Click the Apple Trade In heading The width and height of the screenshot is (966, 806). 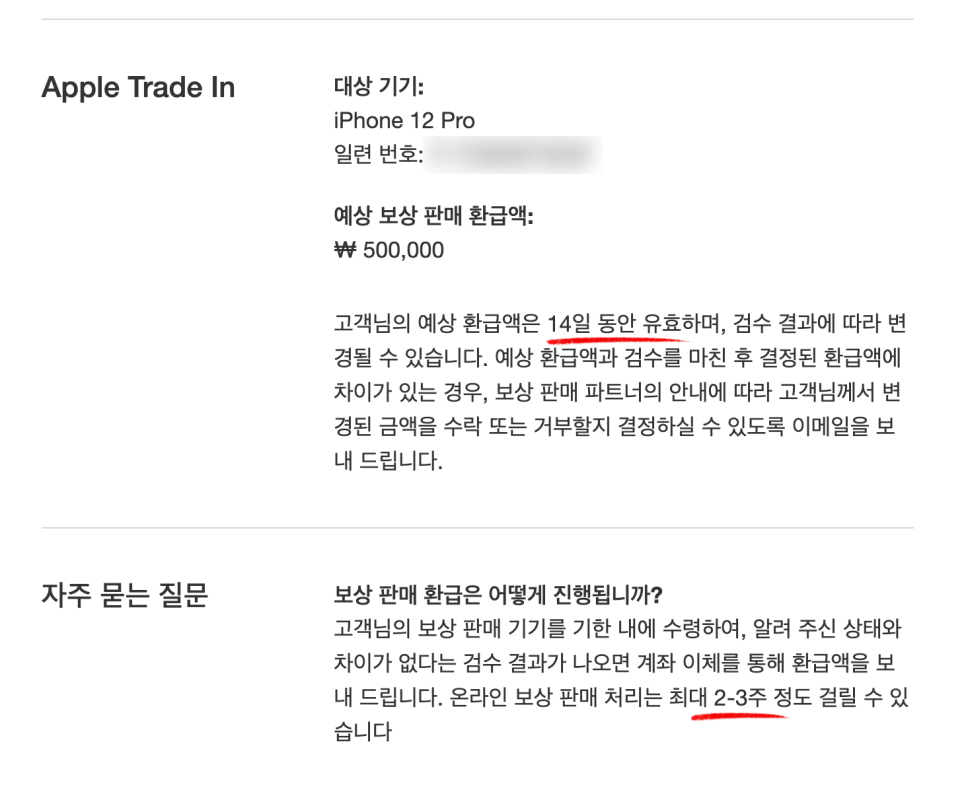pyautogui.click(x=138, y=88)
